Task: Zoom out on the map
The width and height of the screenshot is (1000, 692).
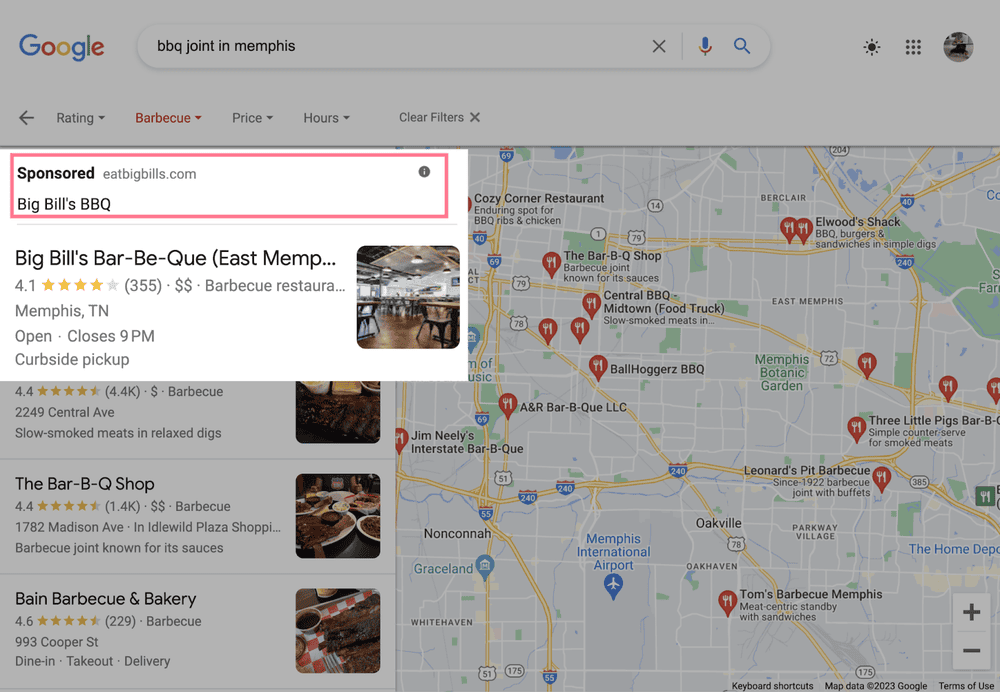Action: [x=971, y=651]
